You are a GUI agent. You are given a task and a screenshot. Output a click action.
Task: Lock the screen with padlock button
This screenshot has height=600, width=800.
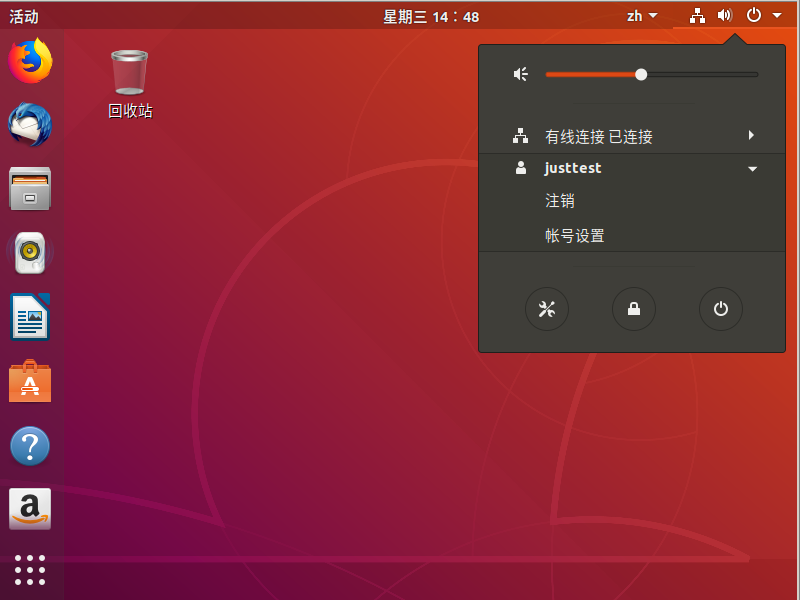point(634,309)
